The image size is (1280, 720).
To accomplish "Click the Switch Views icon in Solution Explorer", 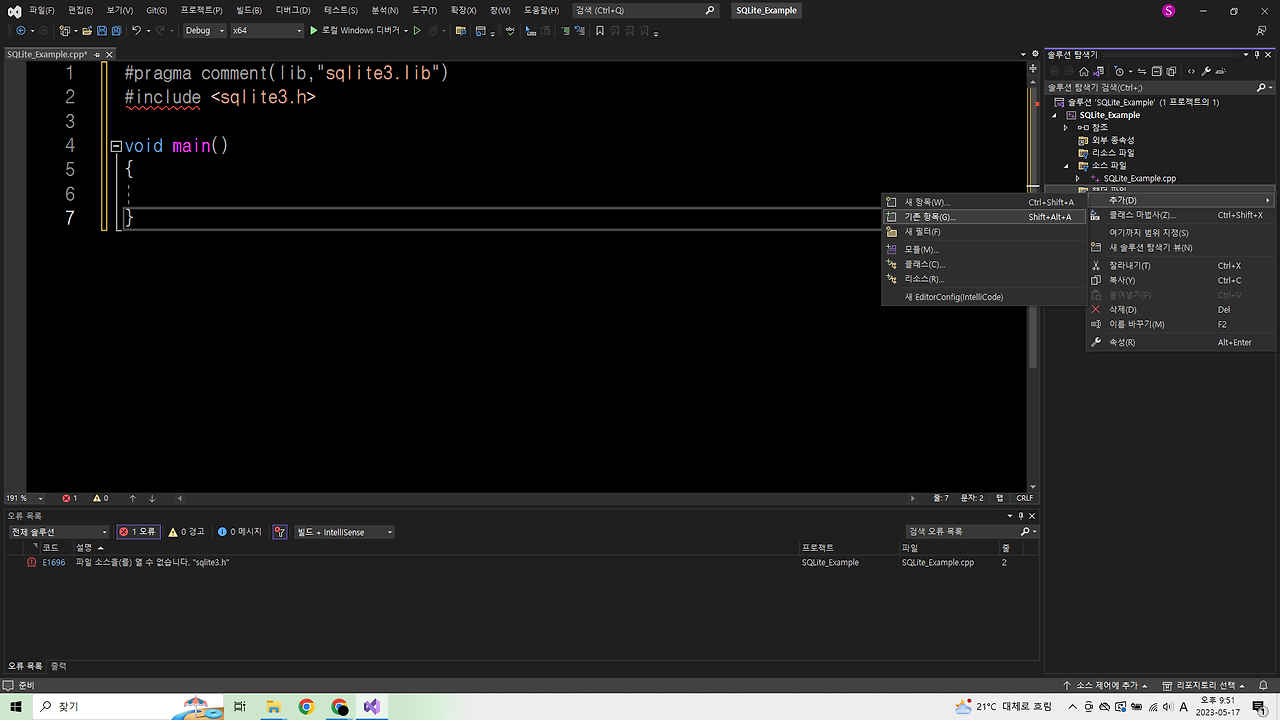I will point(1098,72).
